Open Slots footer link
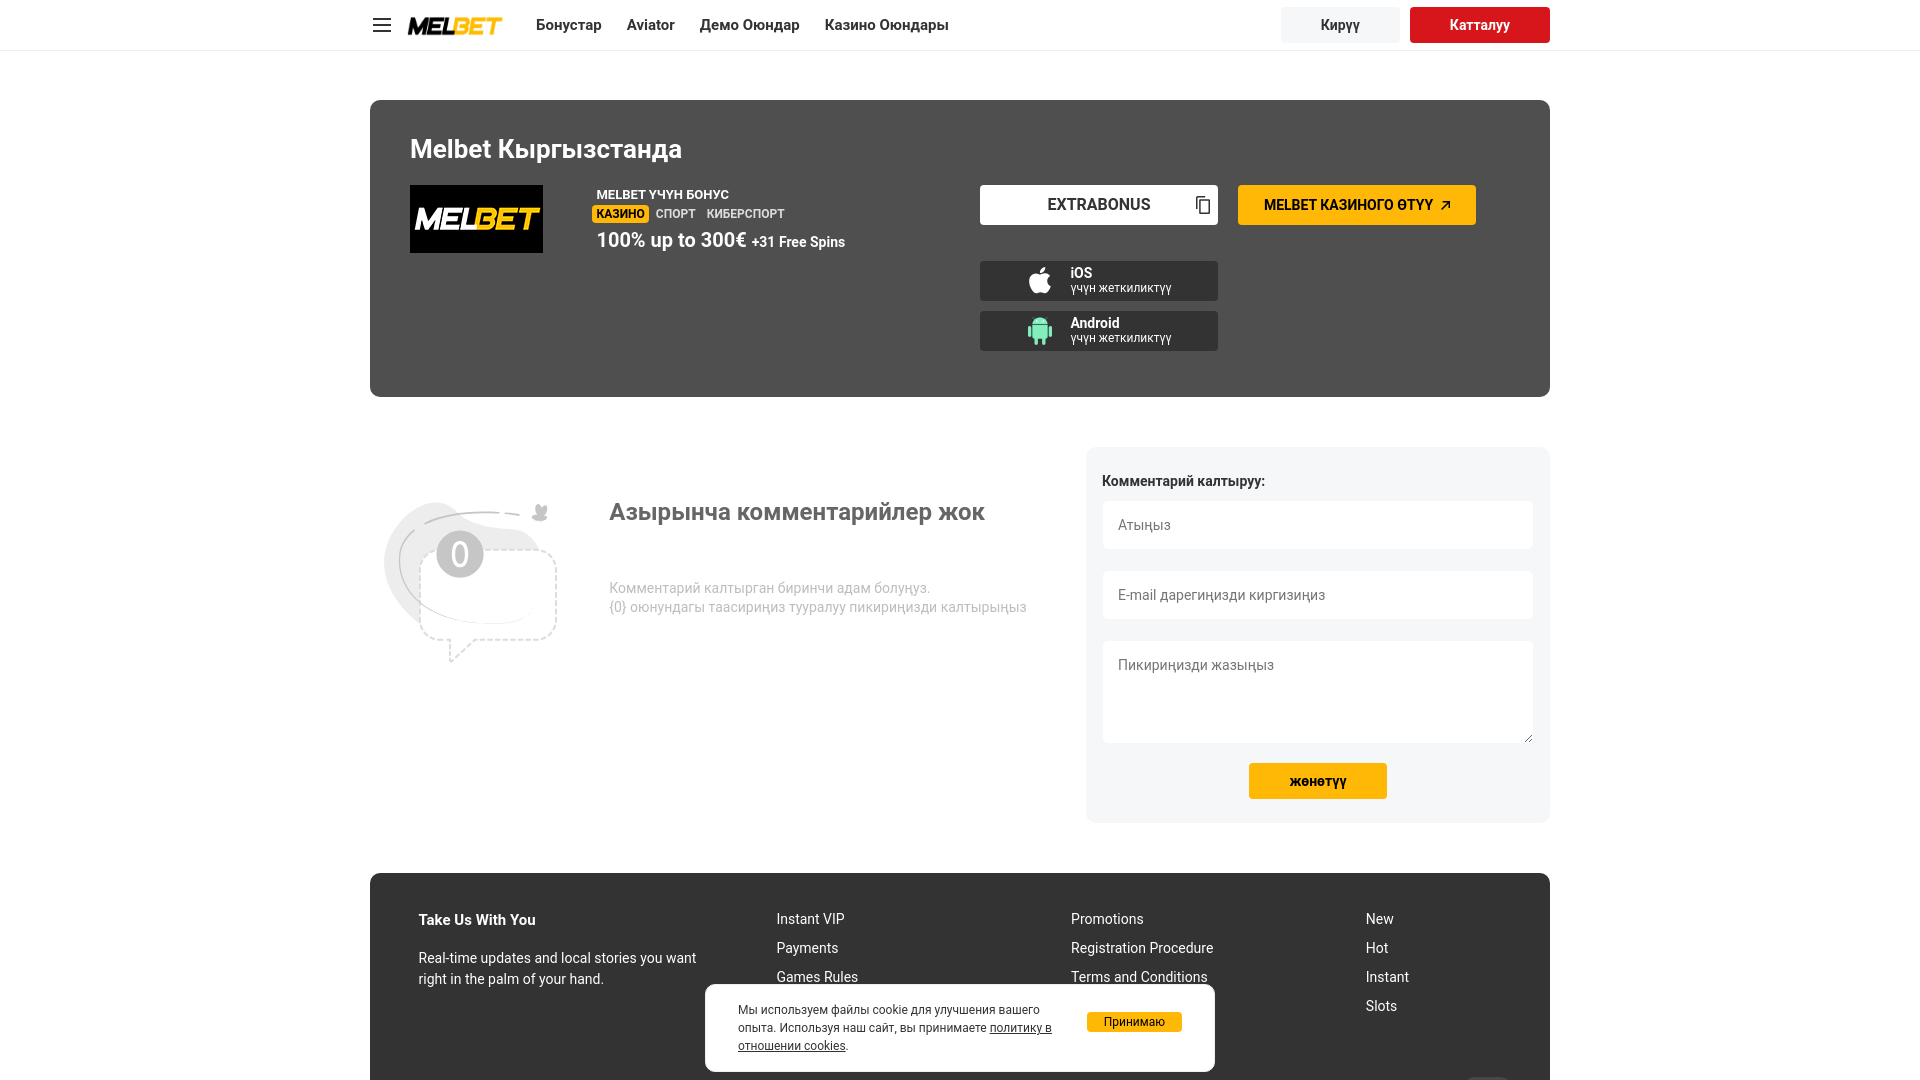The height and width of the screenshot is (1080, 1920). coord(1381,1006)
